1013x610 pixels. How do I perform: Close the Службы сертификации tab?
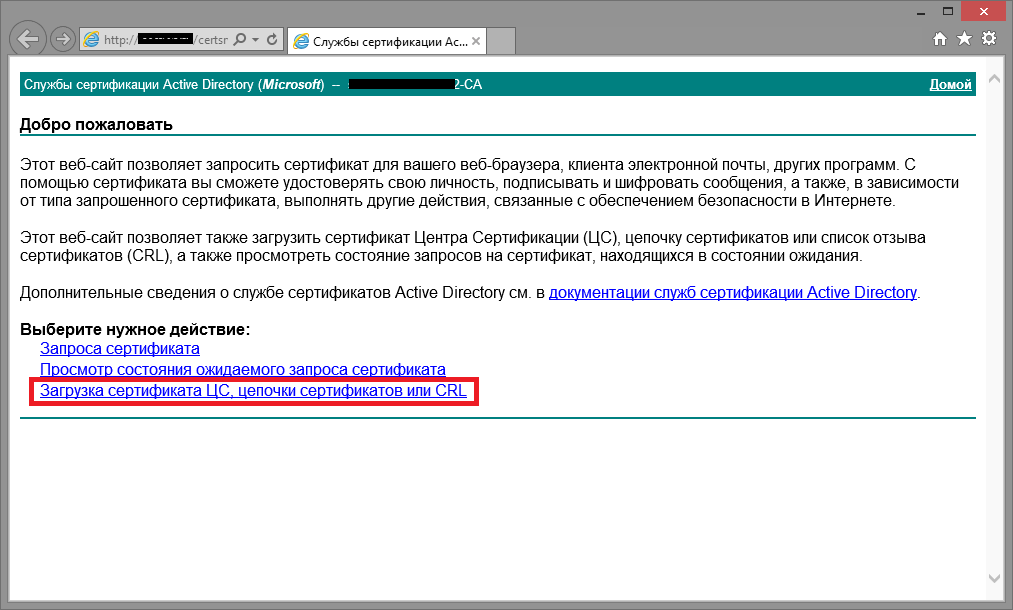[x=476, y=41]
